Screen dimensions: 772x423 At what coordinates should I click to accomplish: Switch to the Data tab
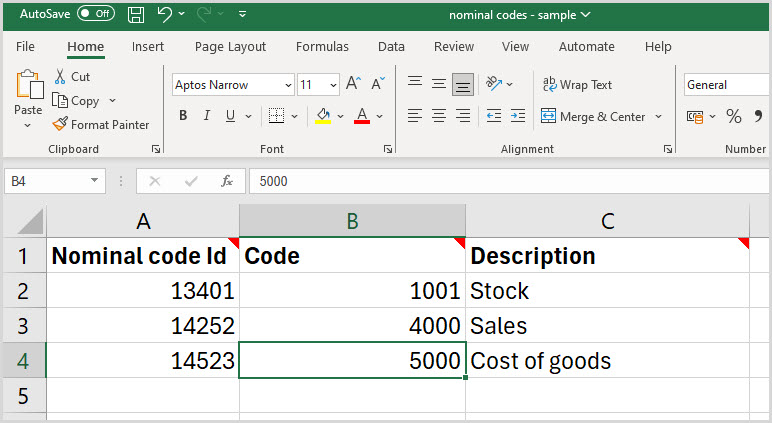click(391, 46)
